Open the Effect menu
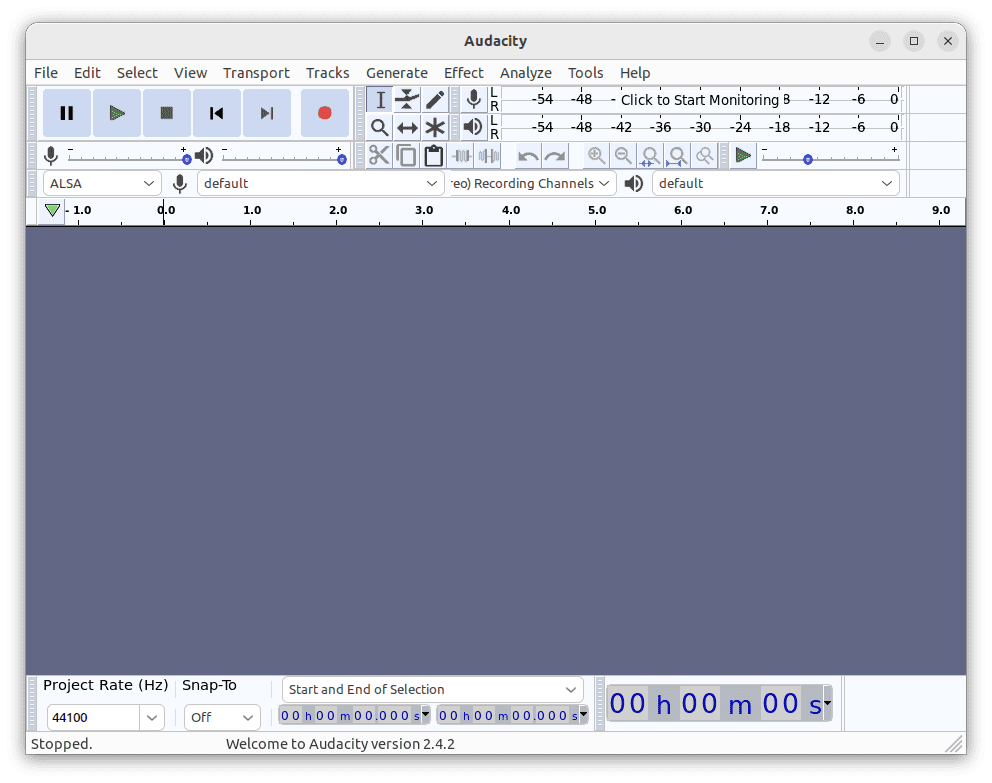This screenshot has height=783, width=992. point(463,72)
